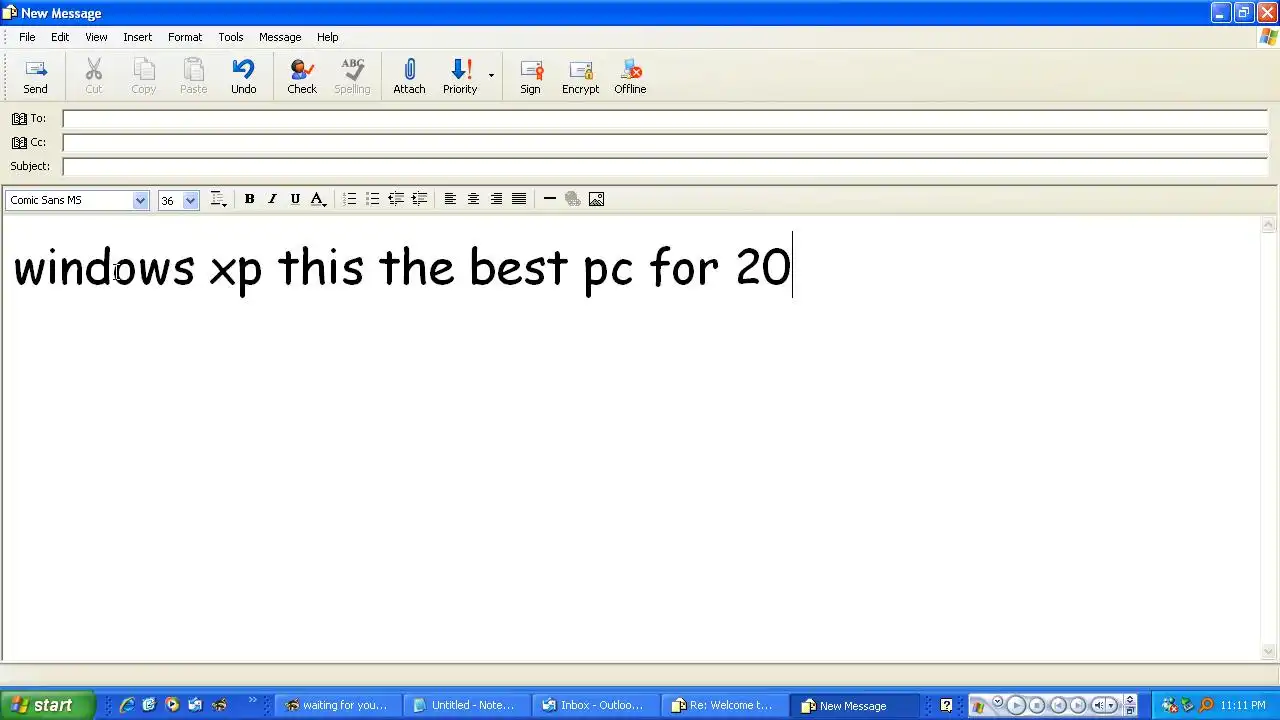
Task: Open the Insert menu
Action: pyautogui.click(x=138, y=37)
